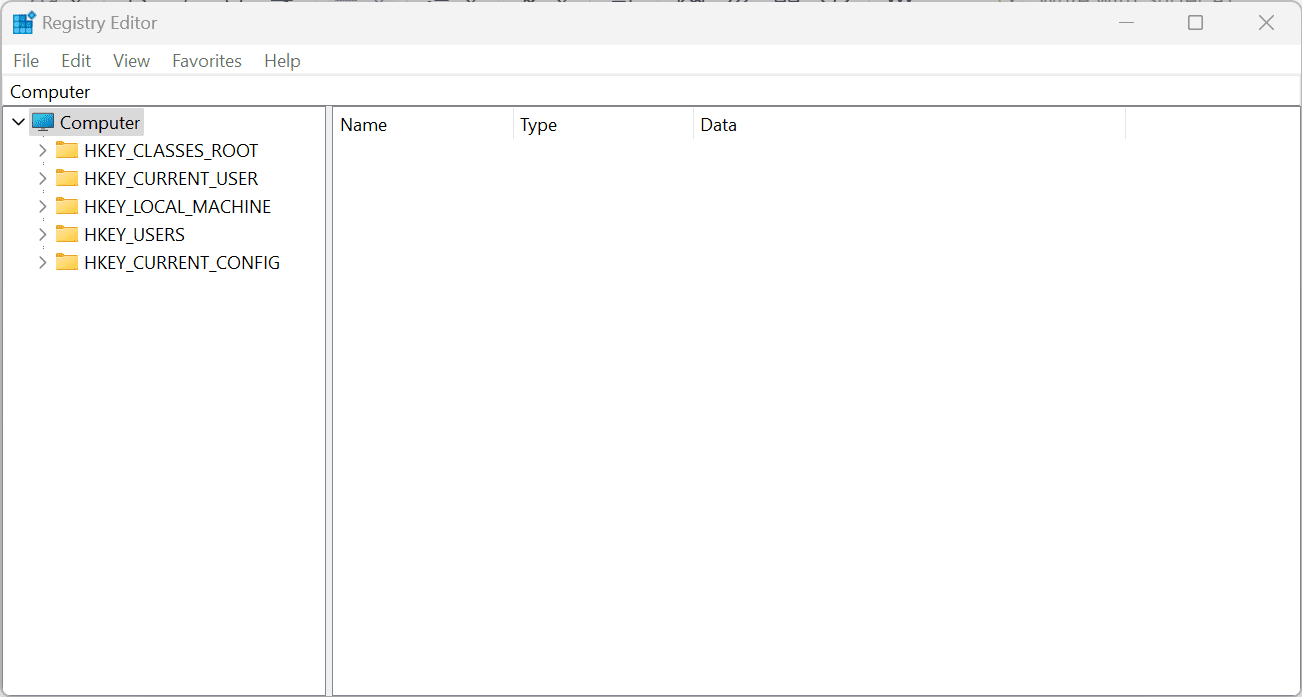Click the Computer monitor icon in tree
1302x697 pixels.
click(x=43, y=122)
